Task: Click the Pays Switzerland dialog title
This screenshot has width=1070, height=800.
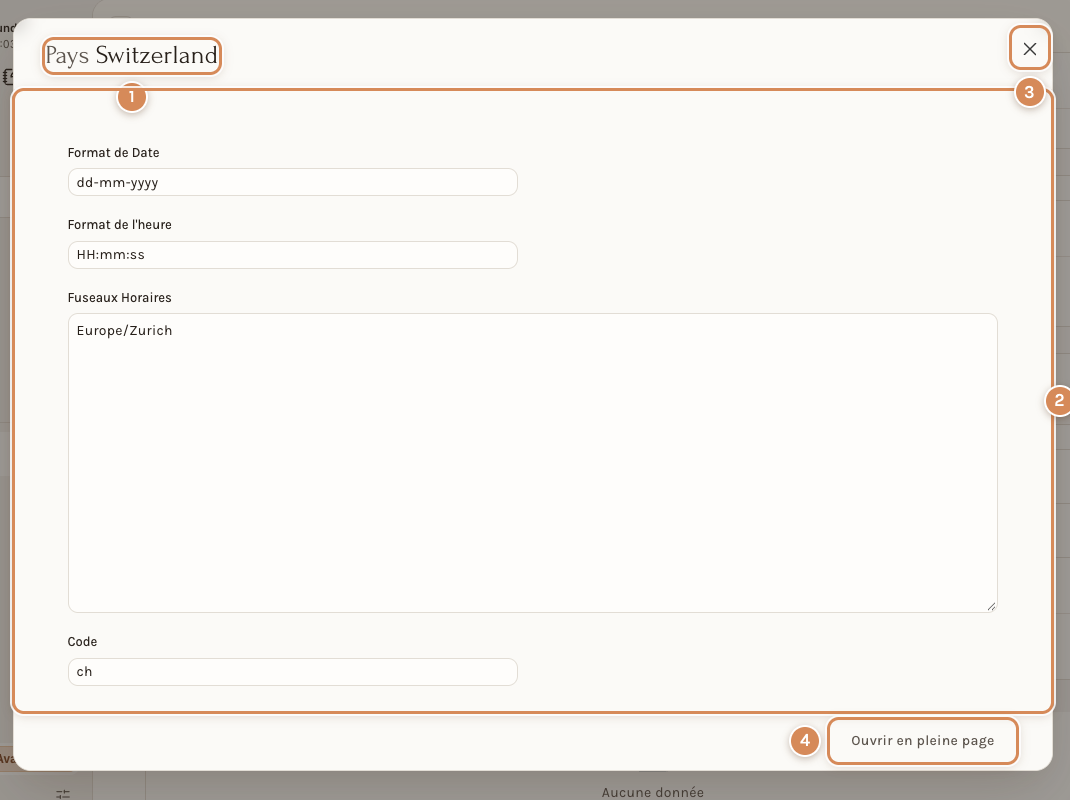Action: coord(132,55)
